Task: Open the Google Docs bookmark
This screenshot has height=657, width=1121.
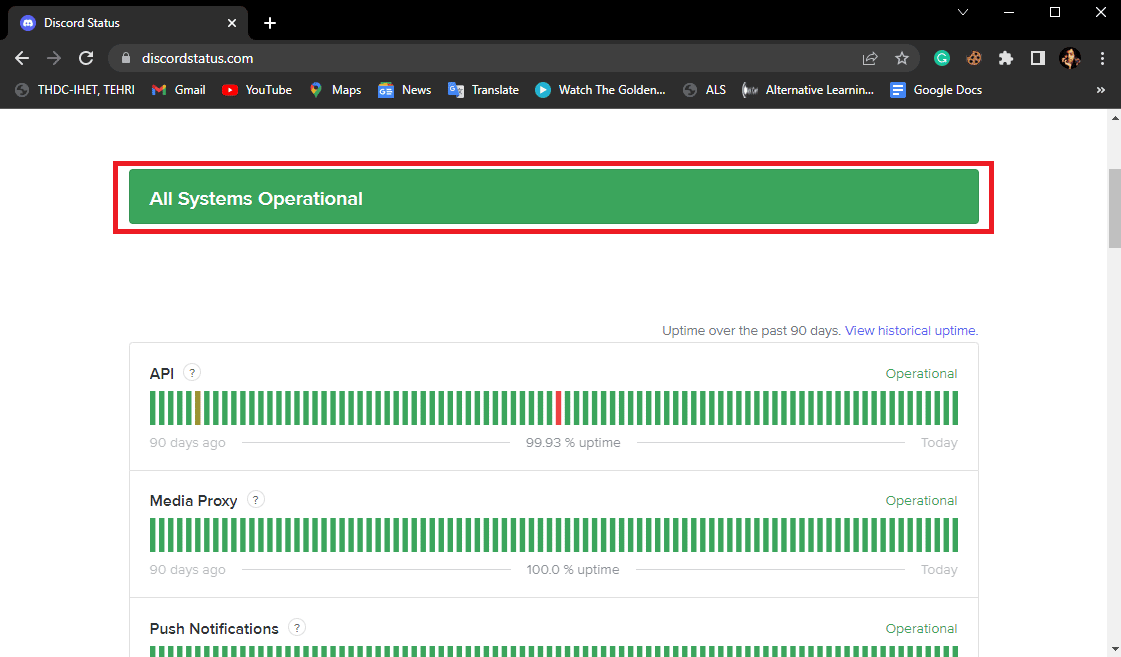Action: click(x=936, y=90)
